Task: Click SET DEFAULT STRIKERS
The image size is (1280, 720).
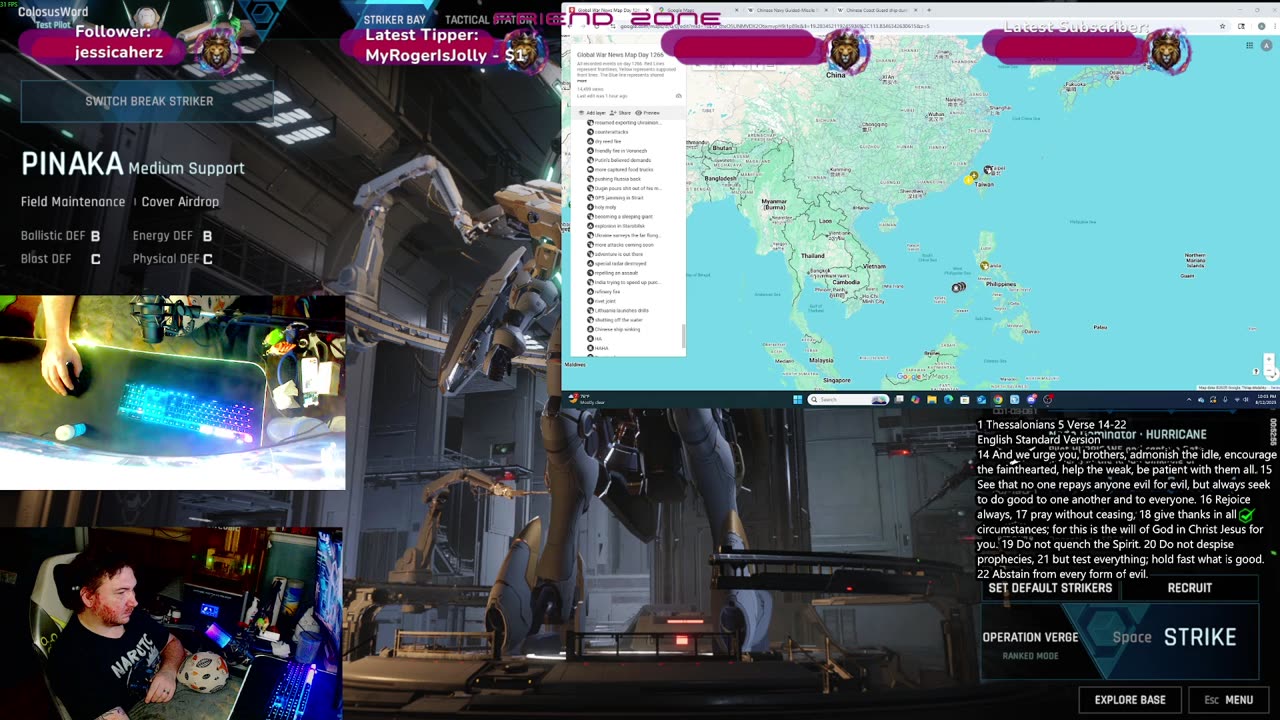Action: click(1050, 588)
